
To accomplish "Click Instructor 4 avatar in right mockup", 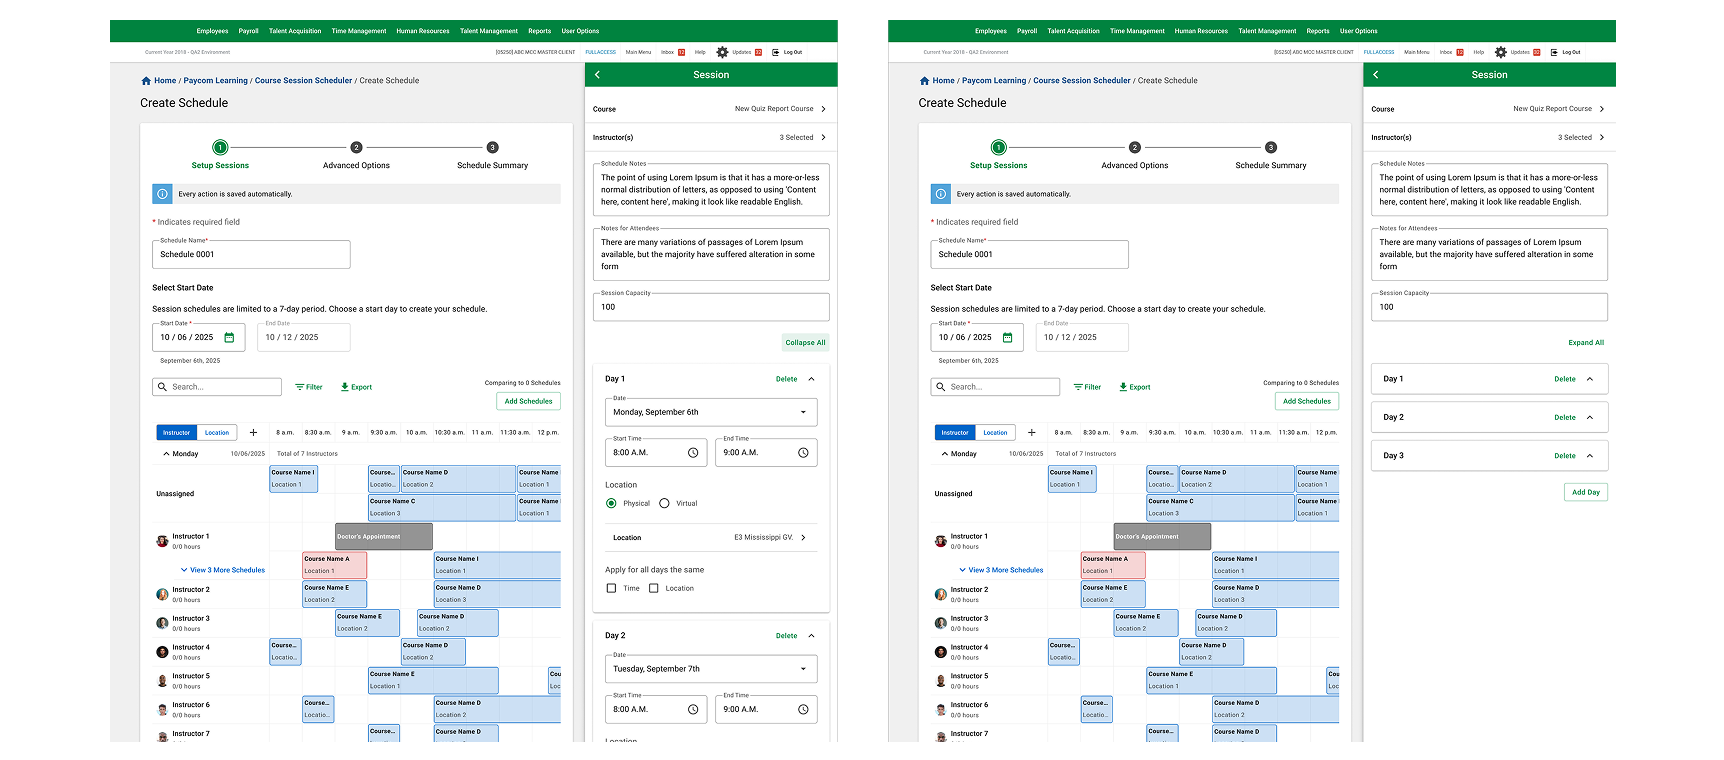I will point(940,652).
